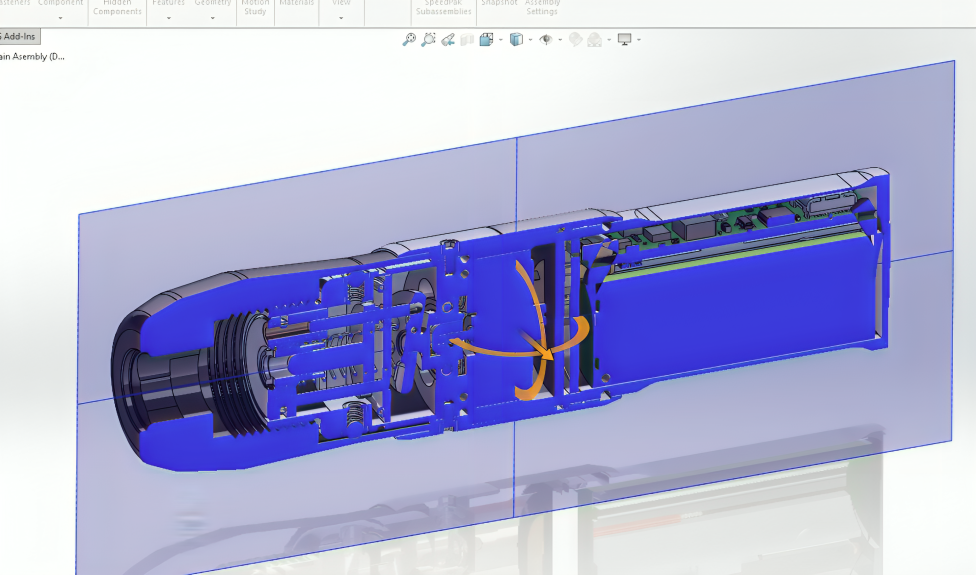Open the Component dropdown arrow in ribbon
Screen dimensions: 976x575
[60, 18]
